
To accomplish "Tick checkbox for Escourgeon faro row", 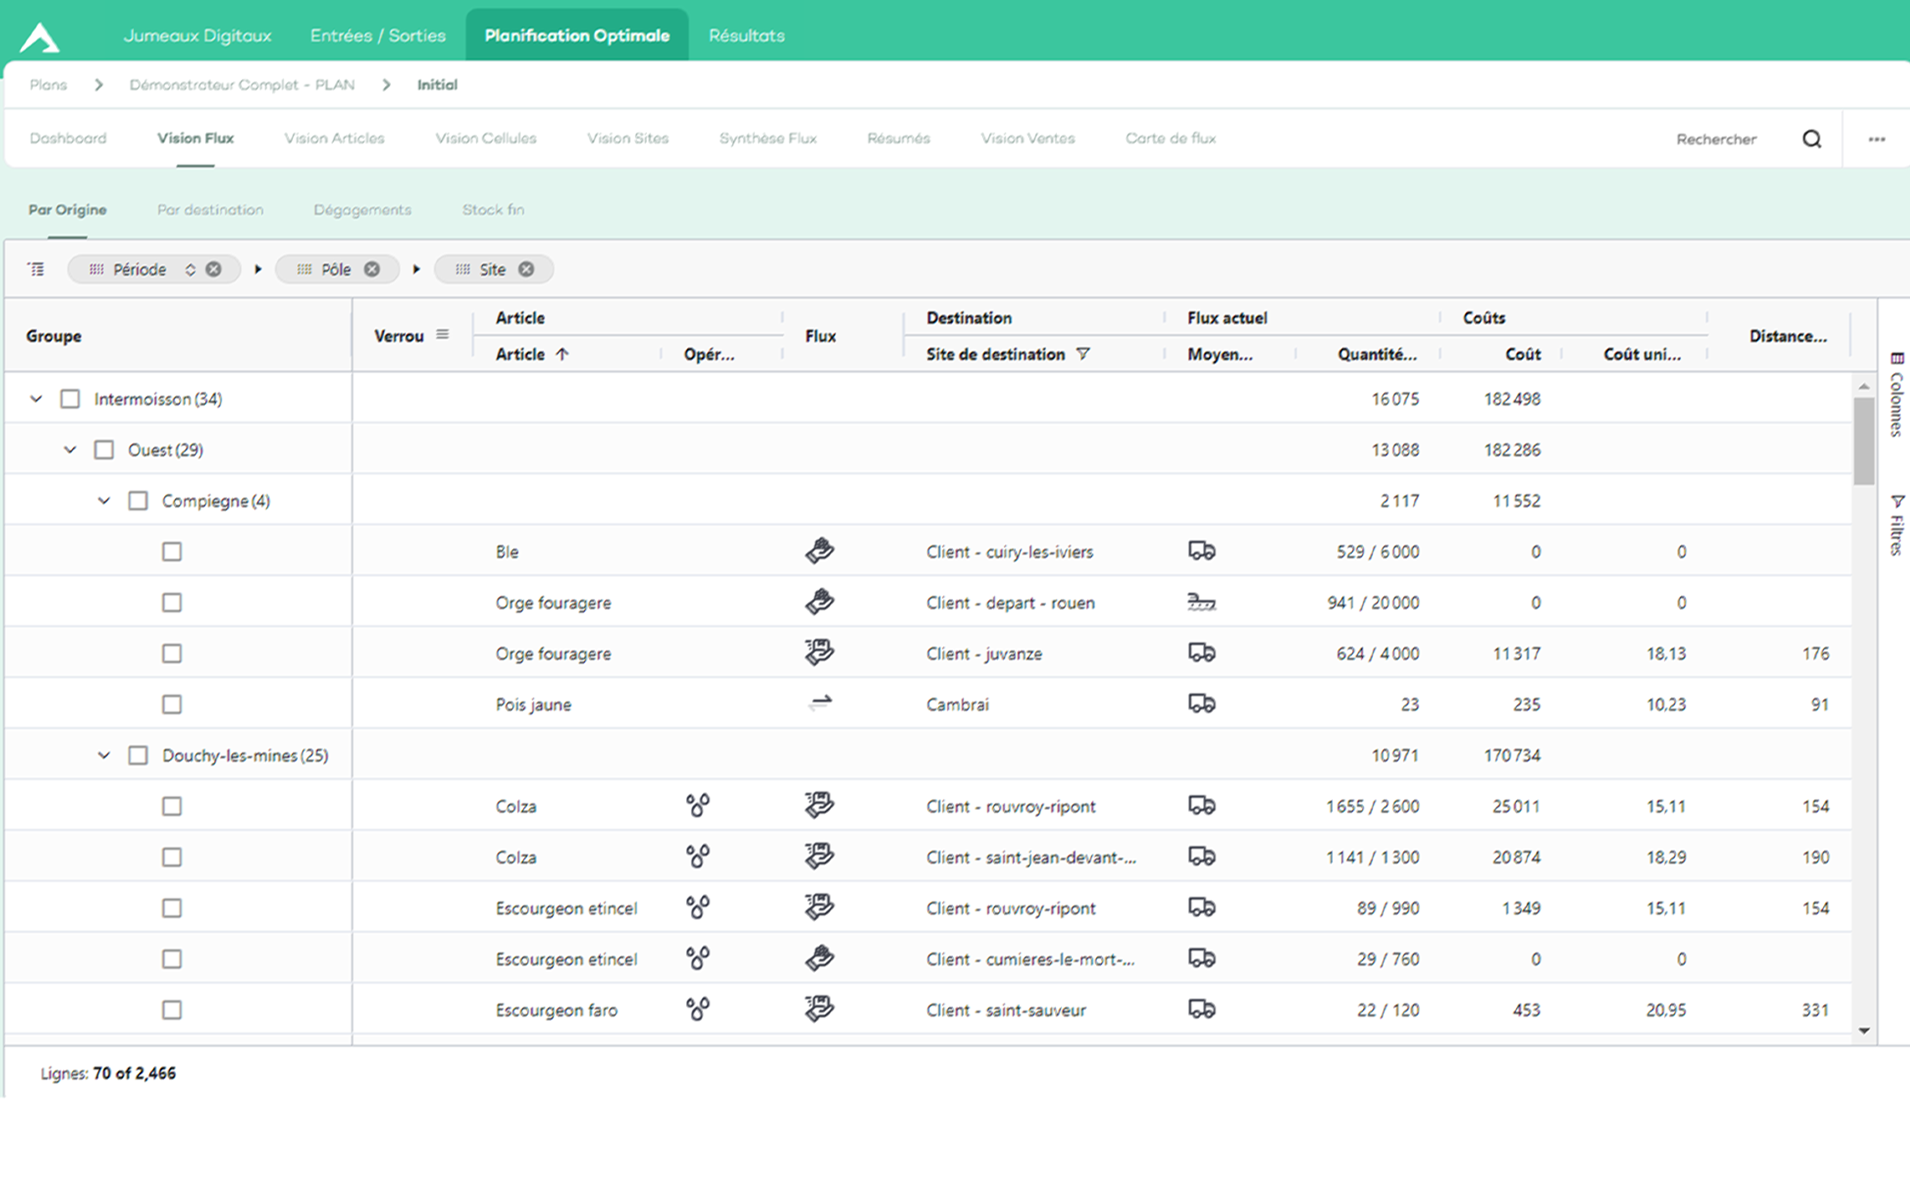I will (x=172, y=1010).
